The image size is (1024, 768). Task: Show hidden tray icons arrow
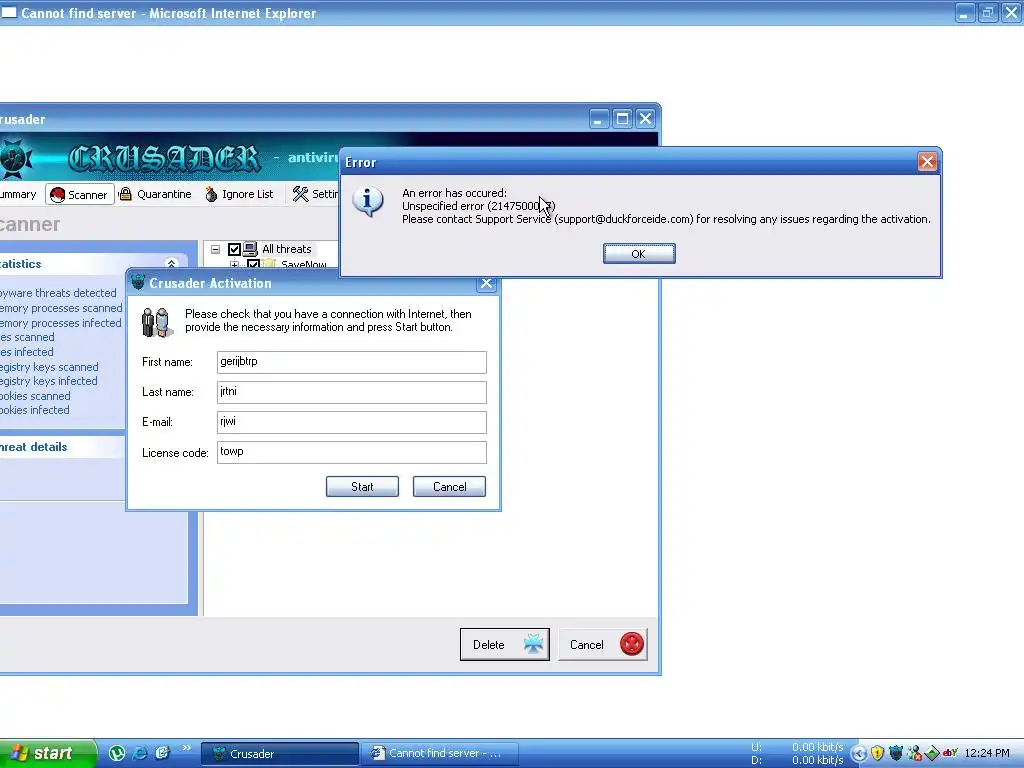click(859, 754)
